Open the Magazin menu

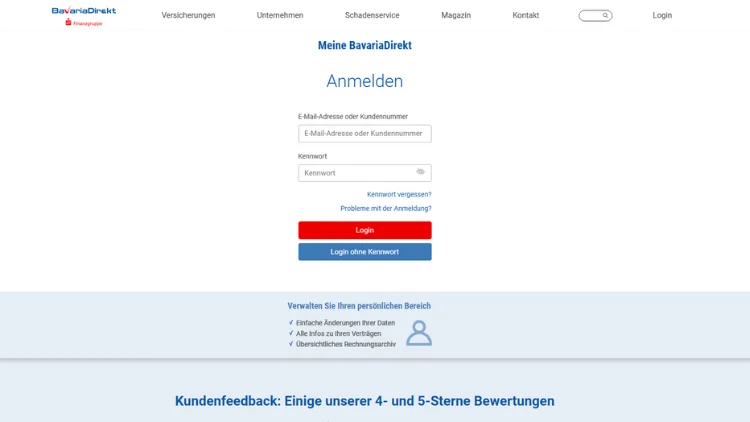click(x=456, y=15)
